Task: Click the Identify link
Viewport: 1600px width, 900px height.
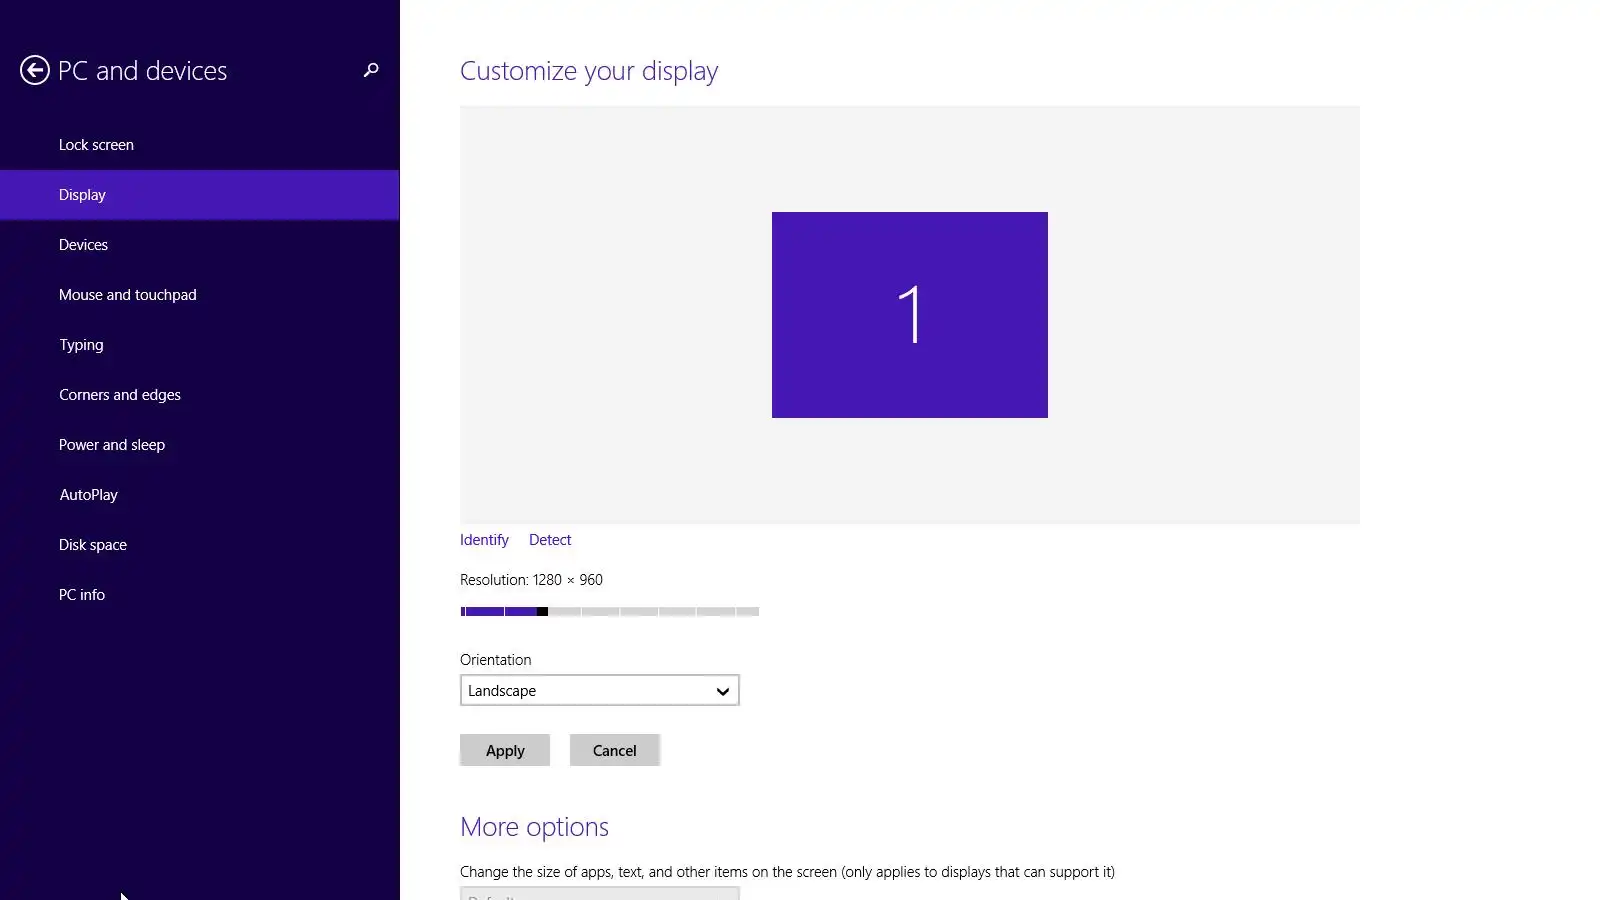Action: click(484, 540)
